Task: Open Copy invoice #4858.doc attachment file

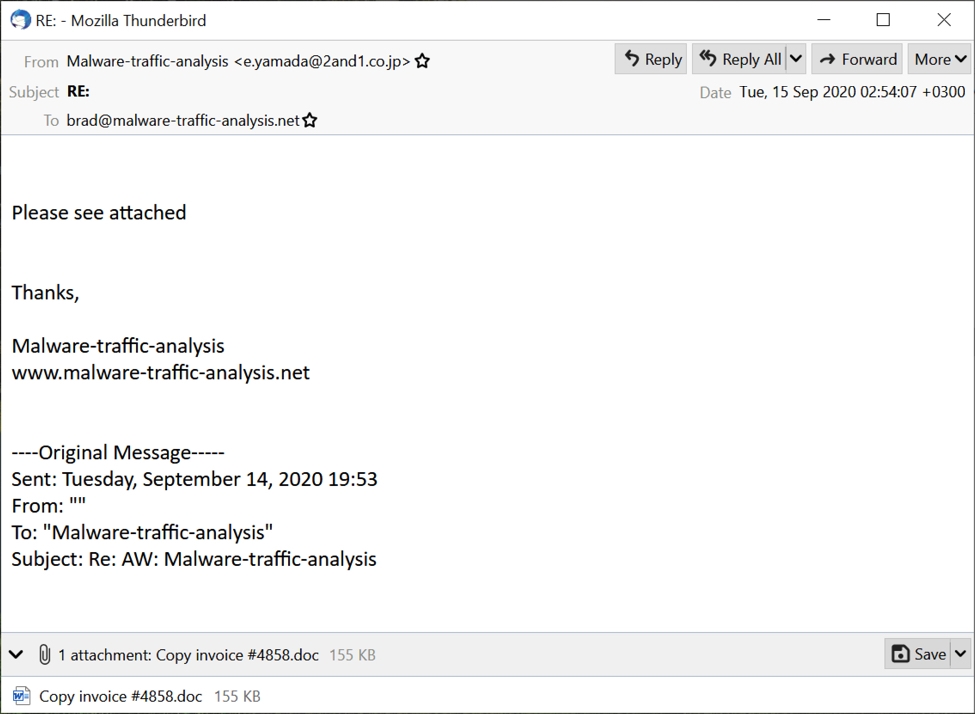Action: click(136, 696)
